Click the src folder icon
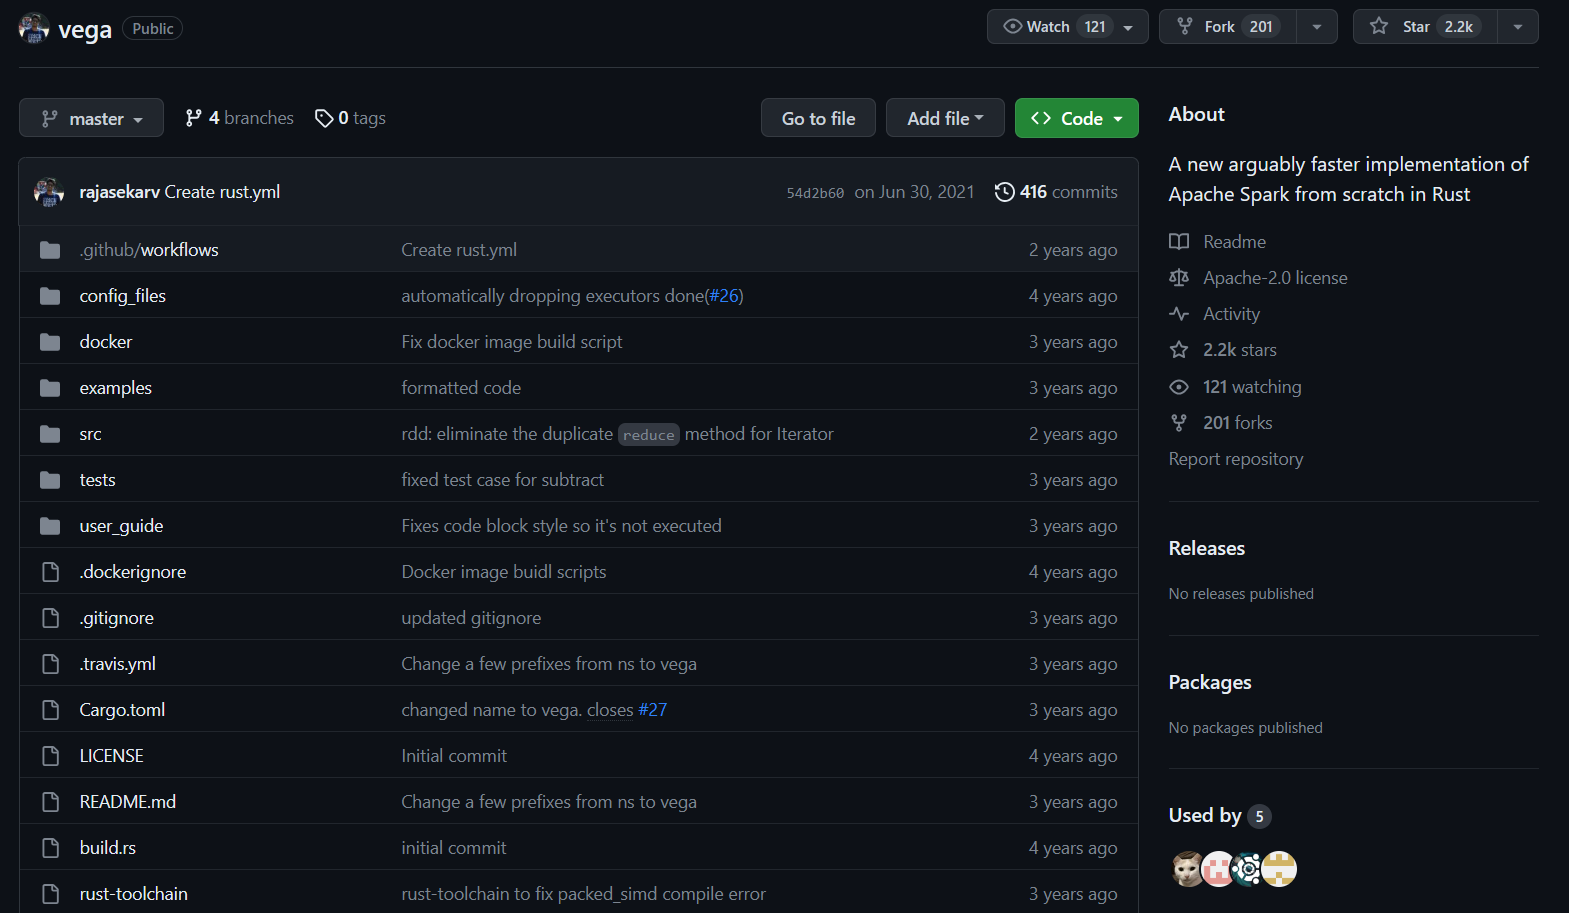The width and height of the screenshot is (1569, 913). 50,434
